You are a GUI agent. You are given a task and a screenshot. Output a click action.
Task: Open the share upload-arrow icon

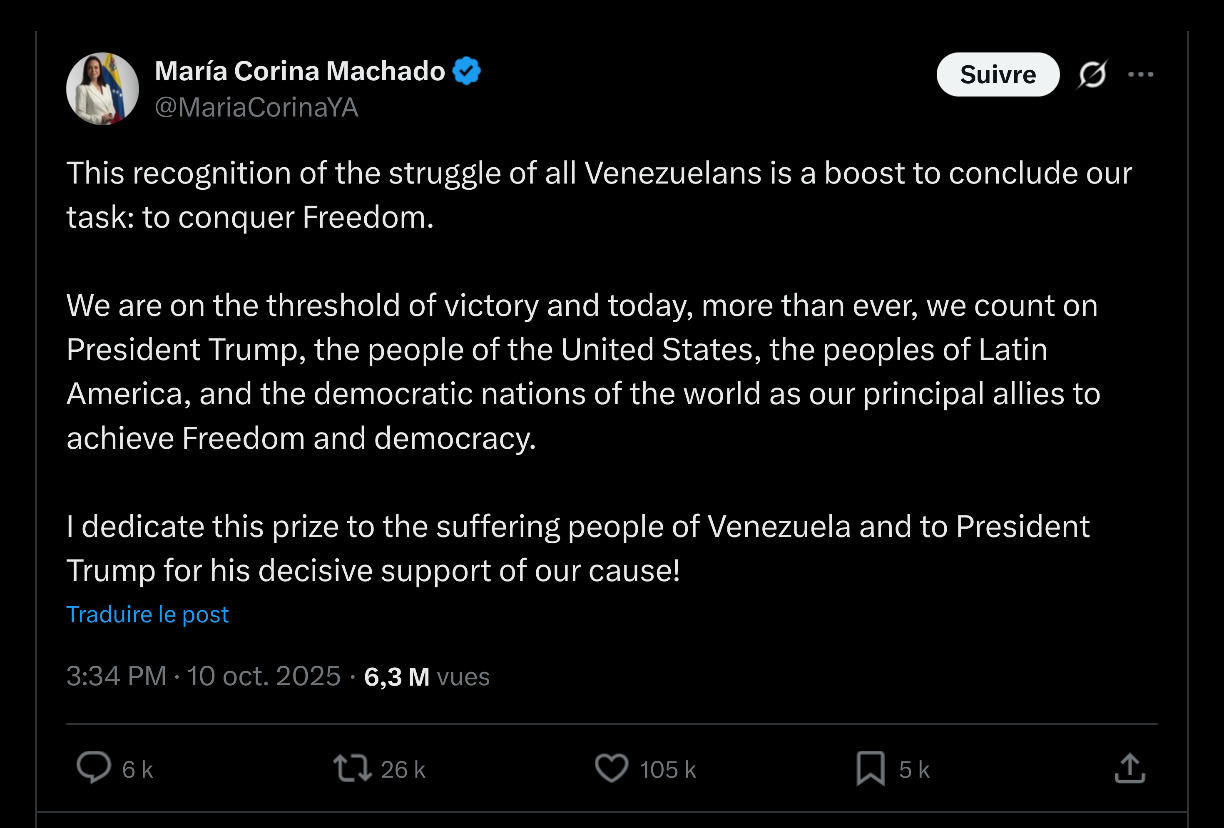[1129, 768]
